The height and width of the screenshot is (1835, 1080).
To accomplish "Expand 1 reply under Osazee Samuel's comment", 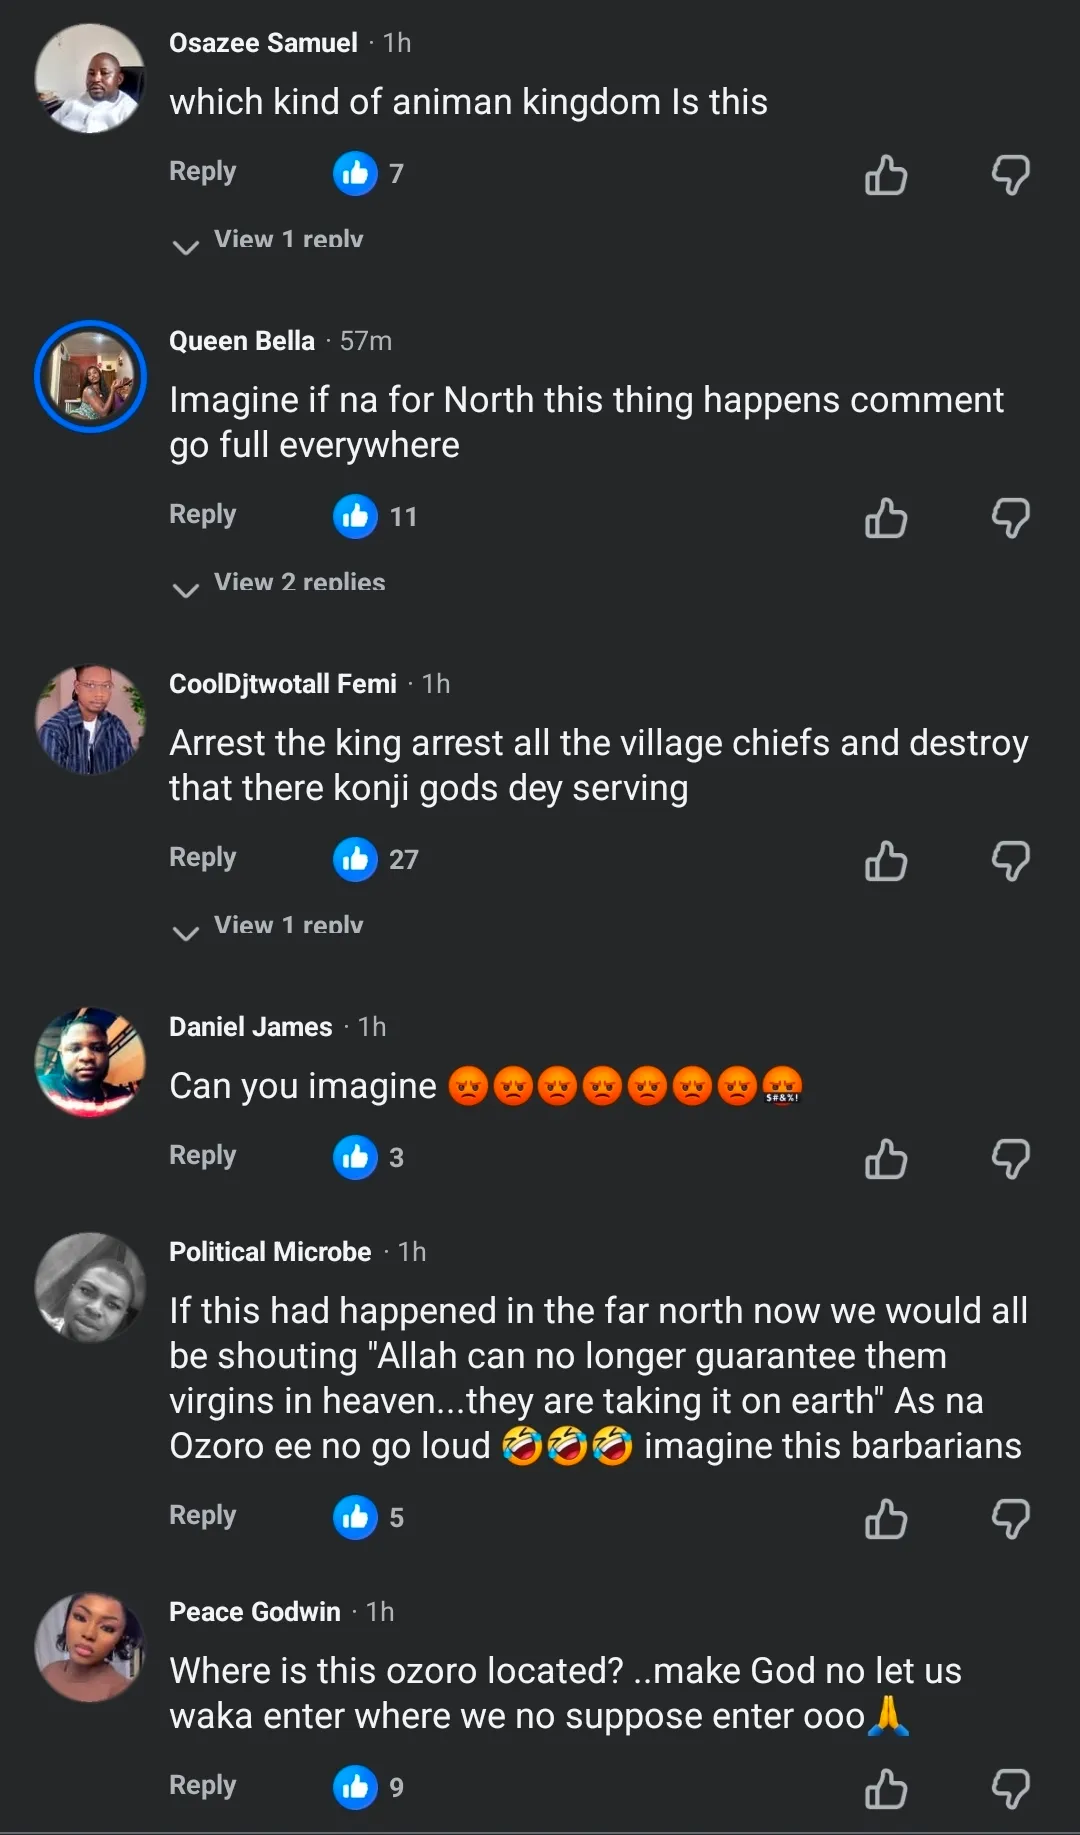I will point(287,240).
